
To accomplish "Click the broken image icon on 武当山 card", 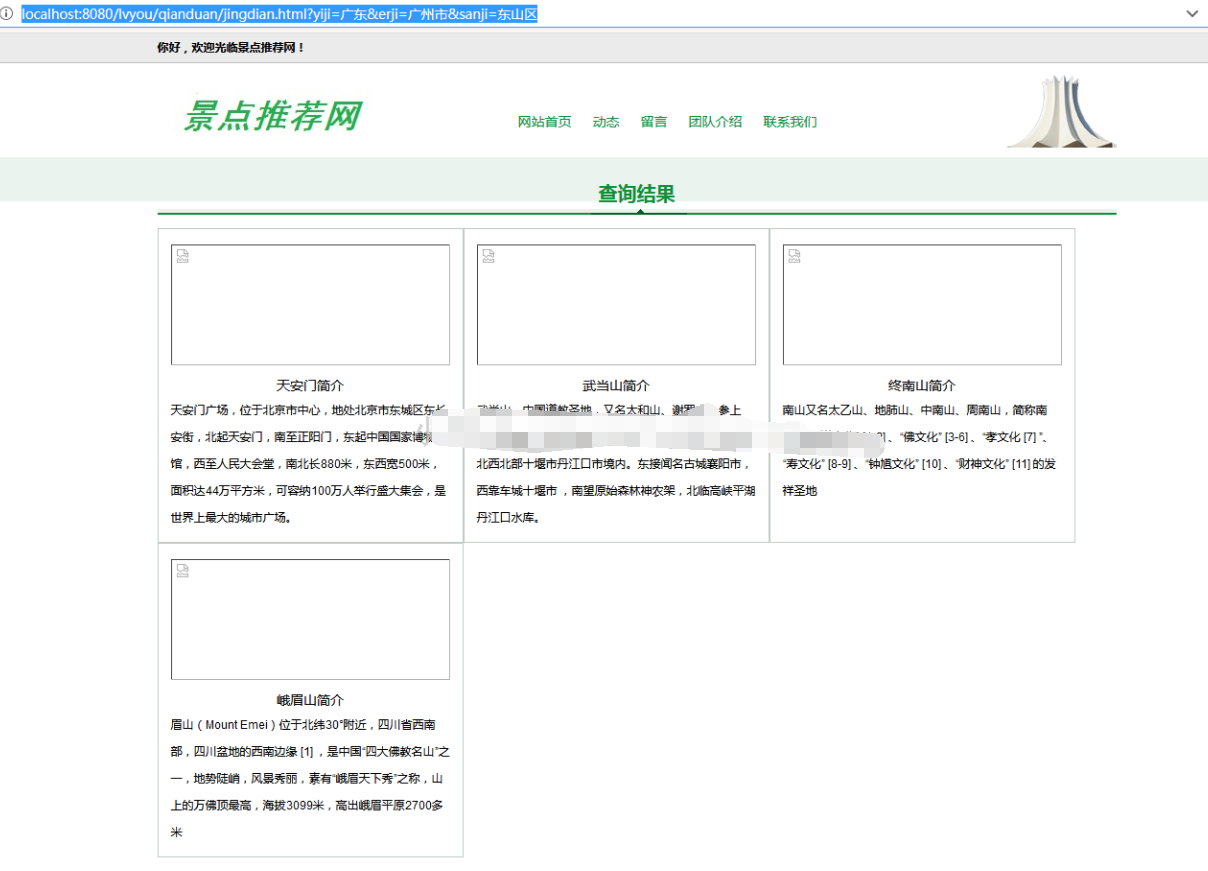I will tap(488, 256).
